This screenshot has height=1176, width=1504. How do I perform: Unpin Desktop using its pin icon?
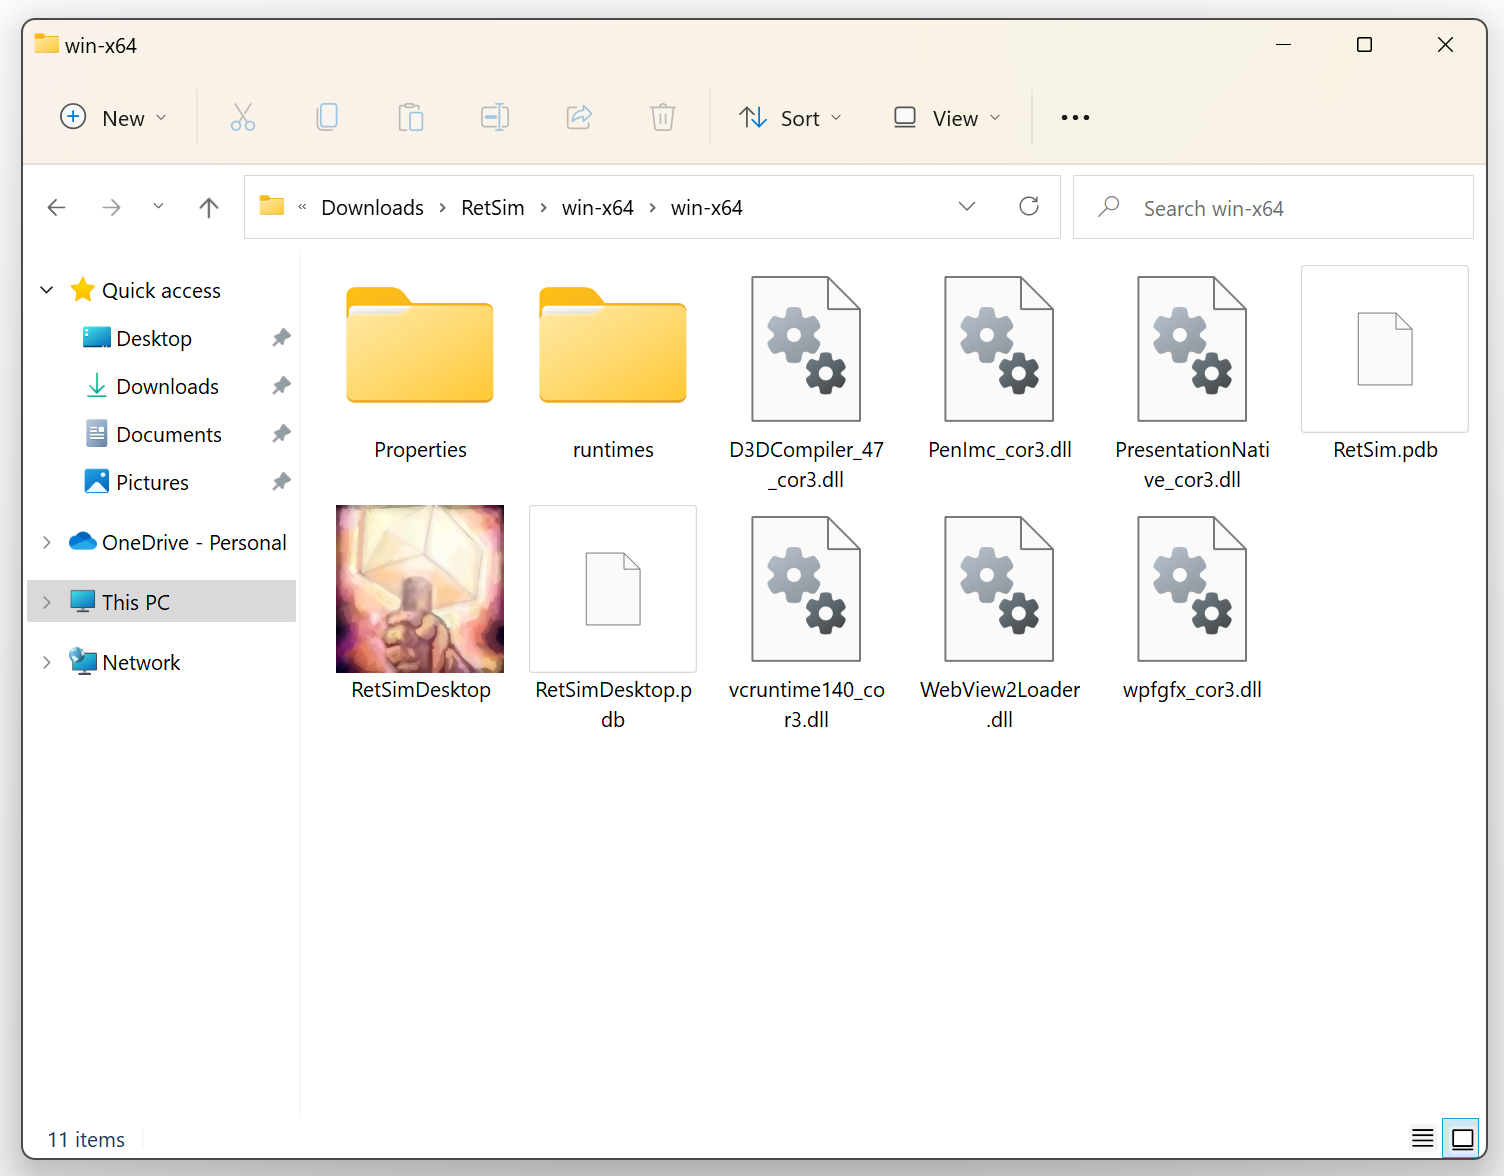pos(281,338)
